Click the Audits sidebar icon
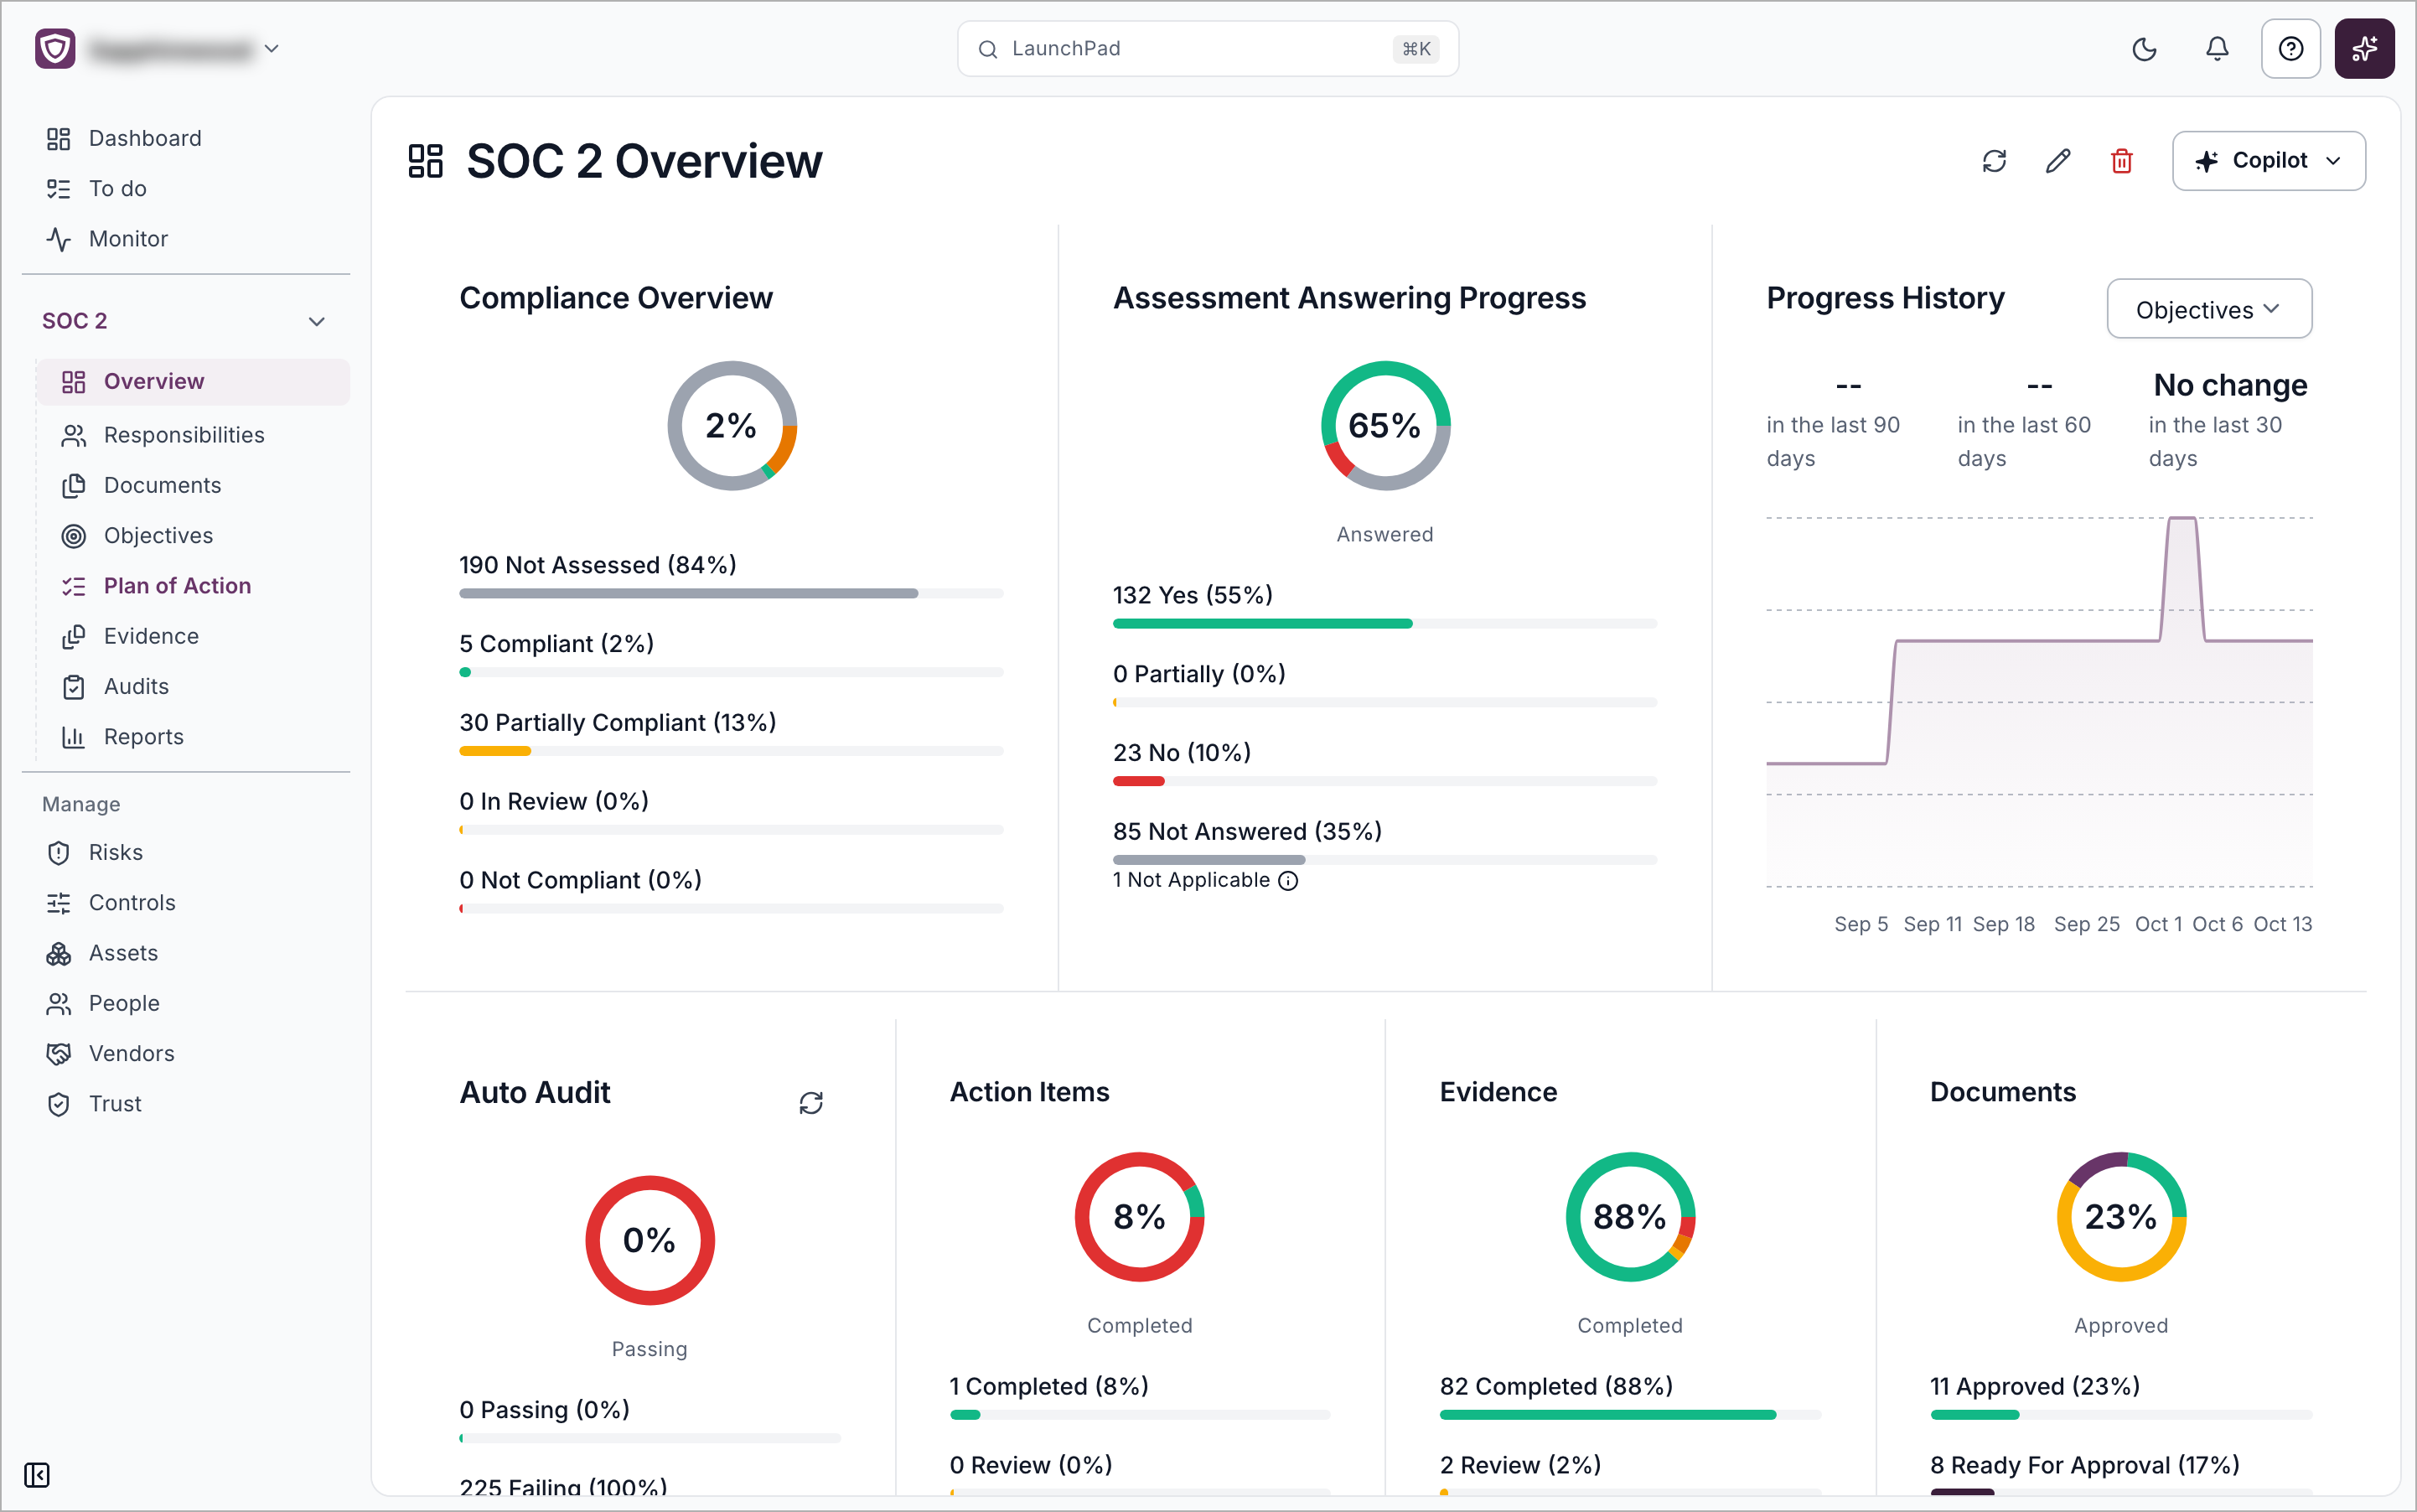This screenshot has width=2417, height=1512. click(x=73, y=687)
